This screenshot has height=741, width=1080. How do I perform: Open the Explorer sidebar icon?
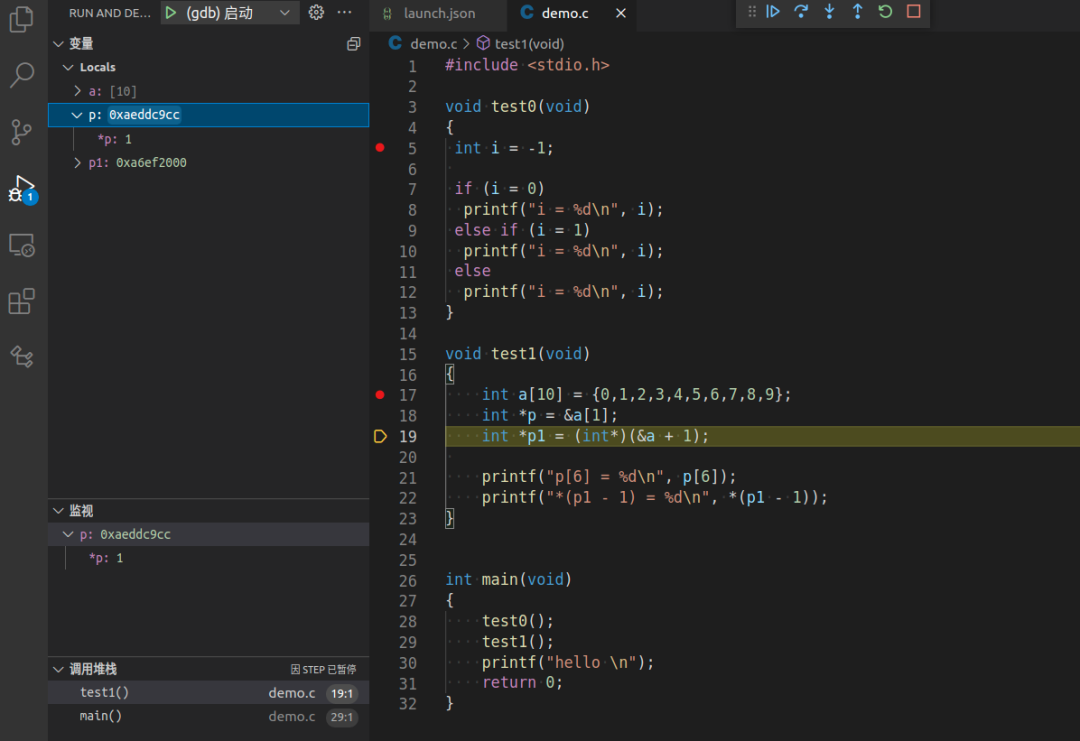pos(21,20)
